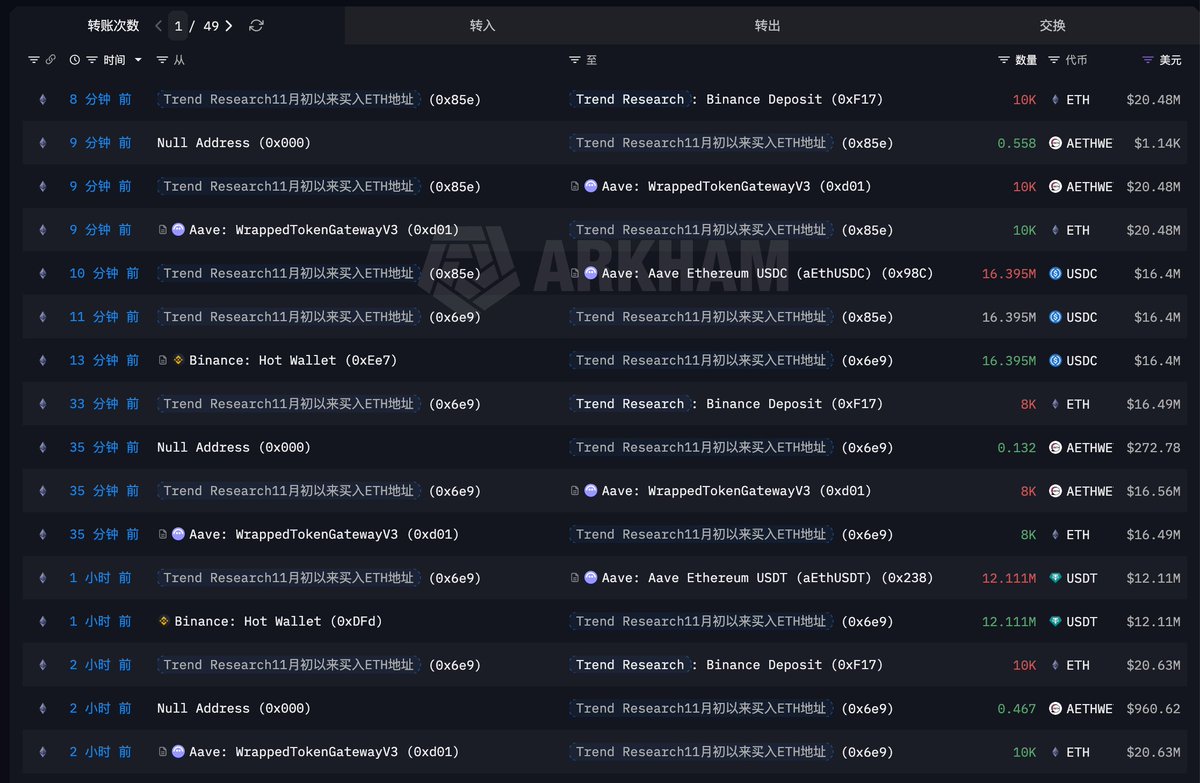The width and height of the screenshot is (1200, 783).
Task: Click Aave ghost icon beside aEthUSDC
Action: pyautogui.click(x=591, y=274)
